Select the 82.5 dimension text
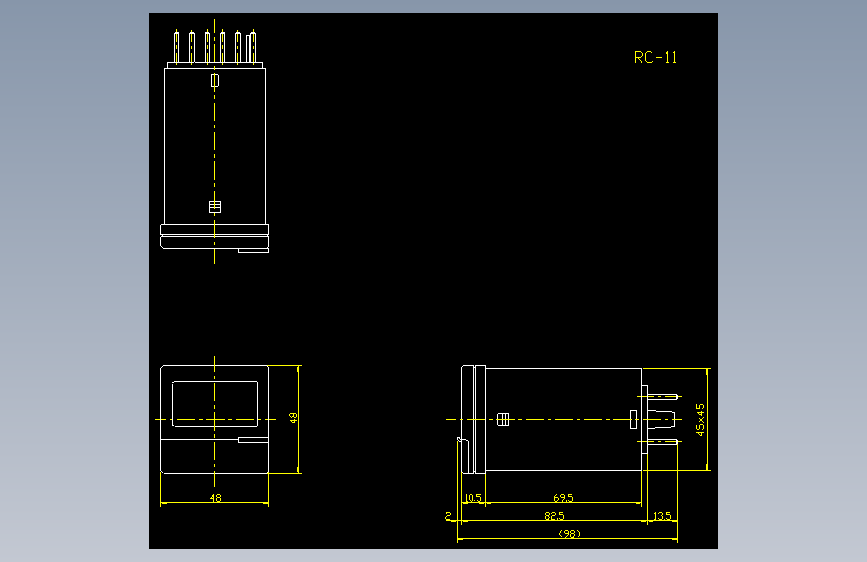 coord(554,516)
